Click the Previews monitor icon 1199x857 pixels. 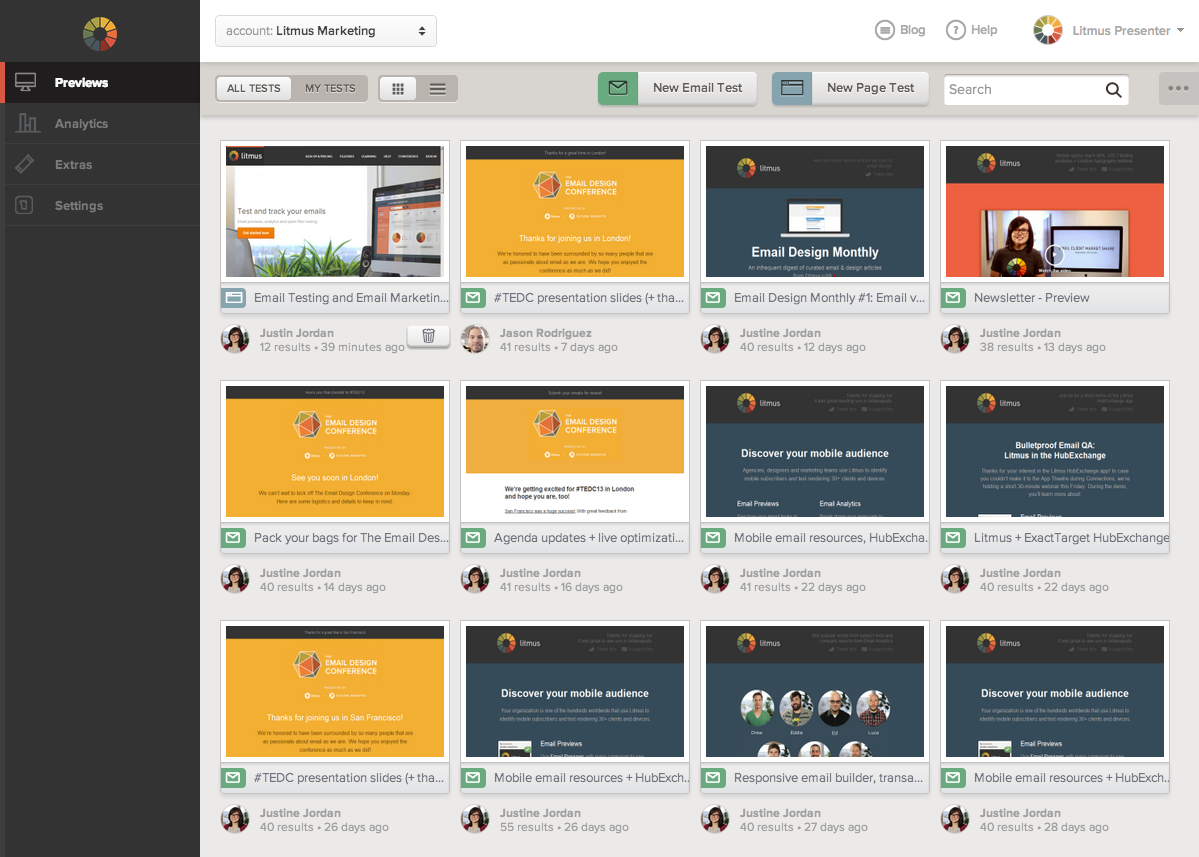25,83
